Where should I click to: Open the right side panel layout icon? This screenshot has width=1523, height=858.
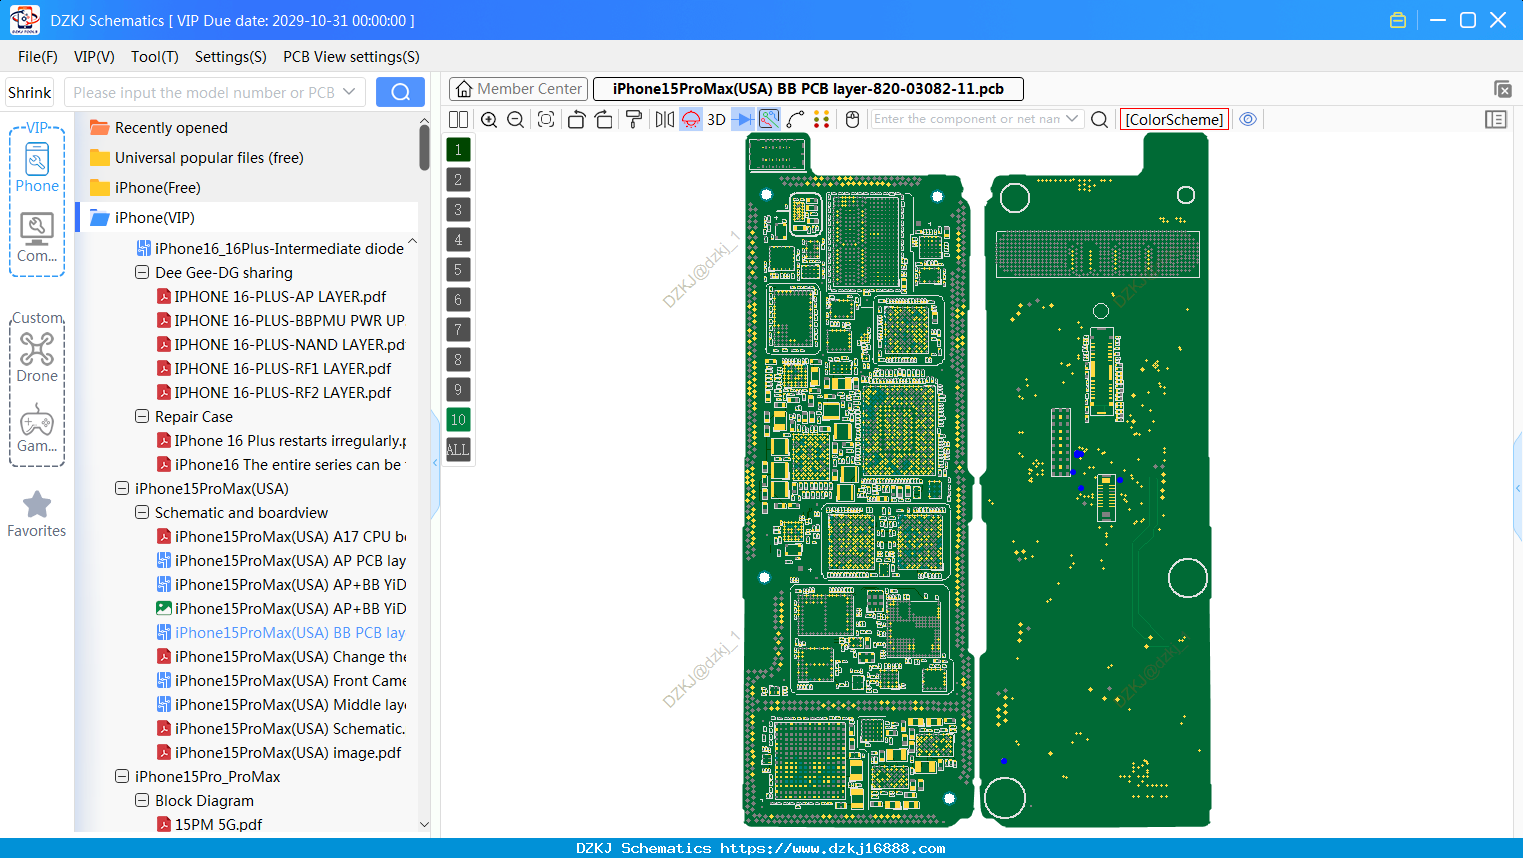[x=1496, y=119]
